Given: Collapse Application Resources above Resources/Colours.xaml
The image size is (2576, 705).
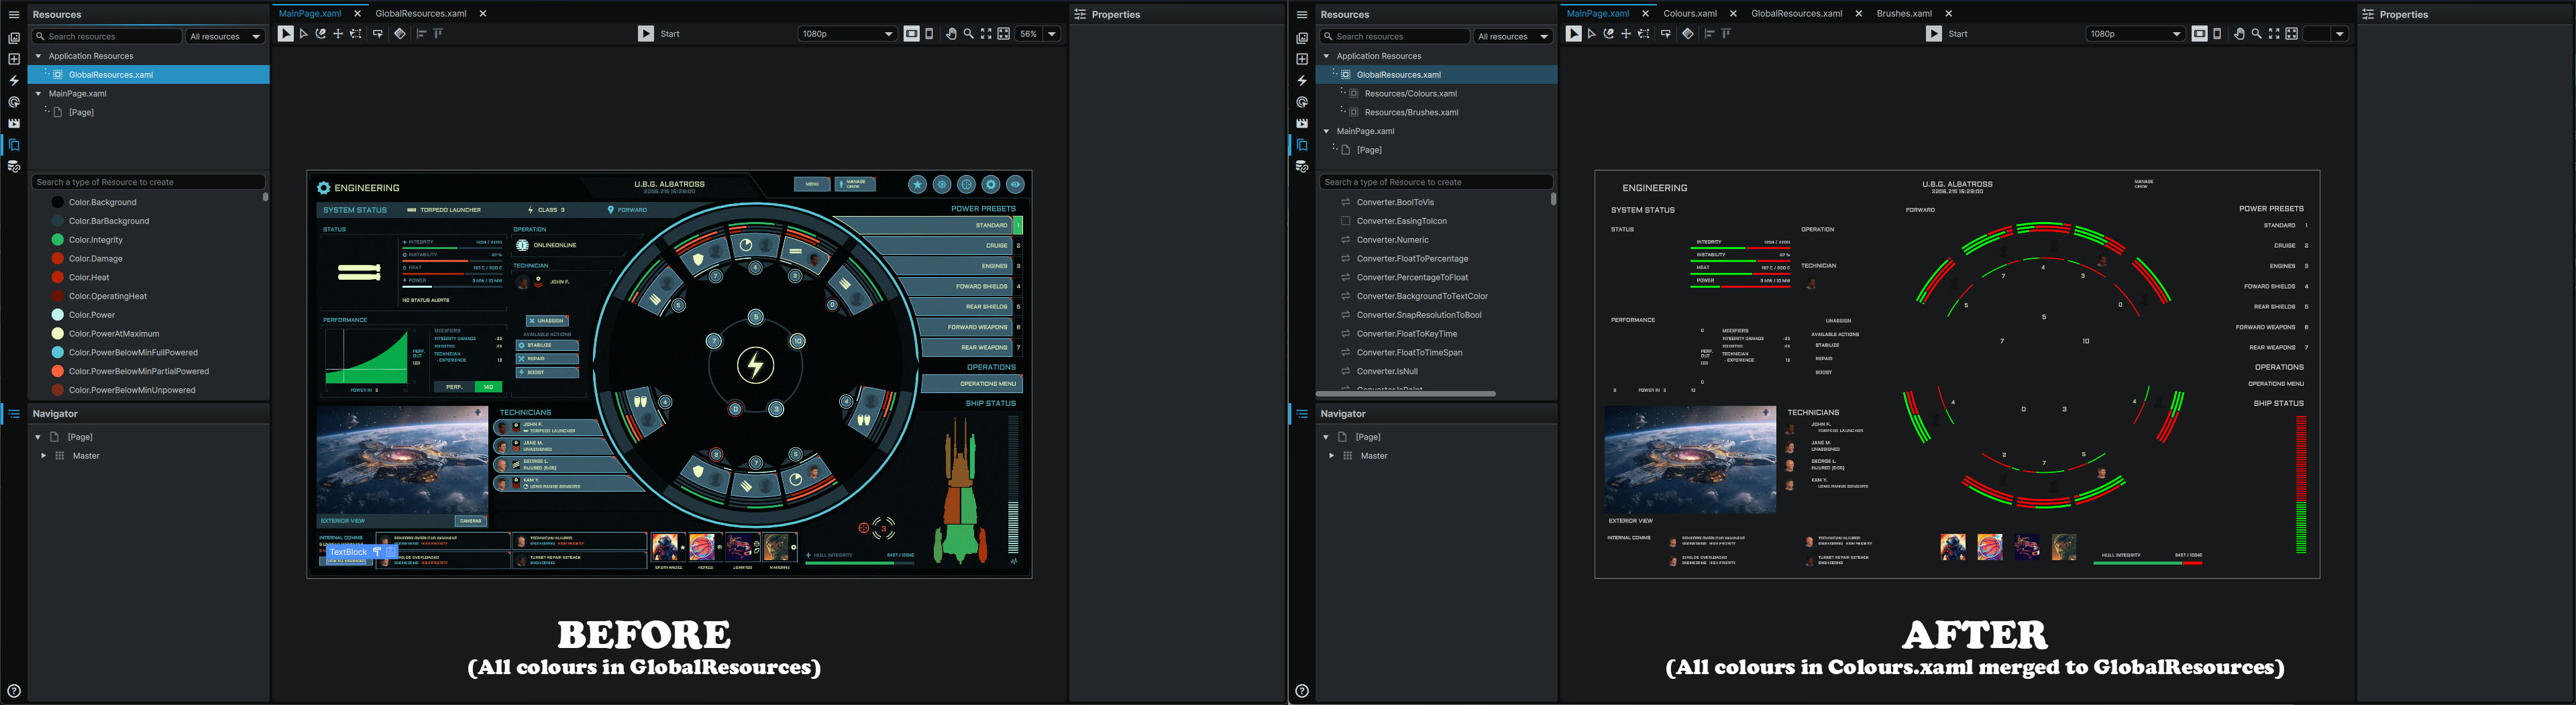Looking at the screenshot, I should [x=1326, y=56].
